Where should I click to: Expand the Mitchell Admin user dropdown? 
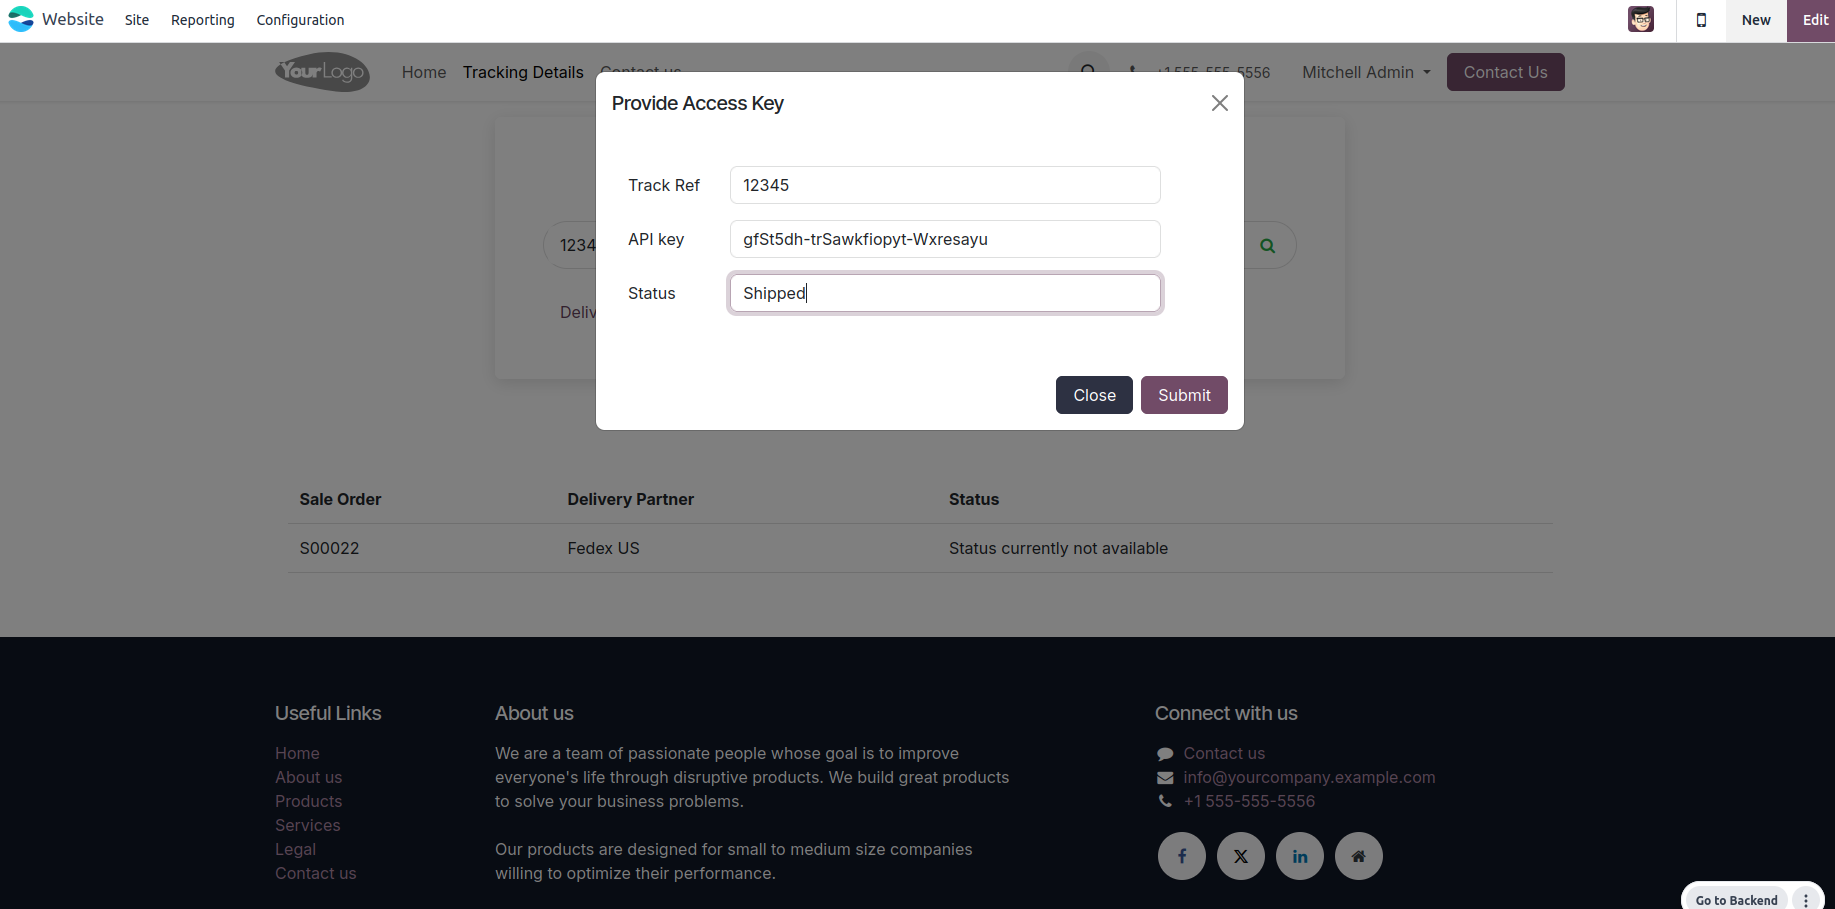tap(1366, 72)
